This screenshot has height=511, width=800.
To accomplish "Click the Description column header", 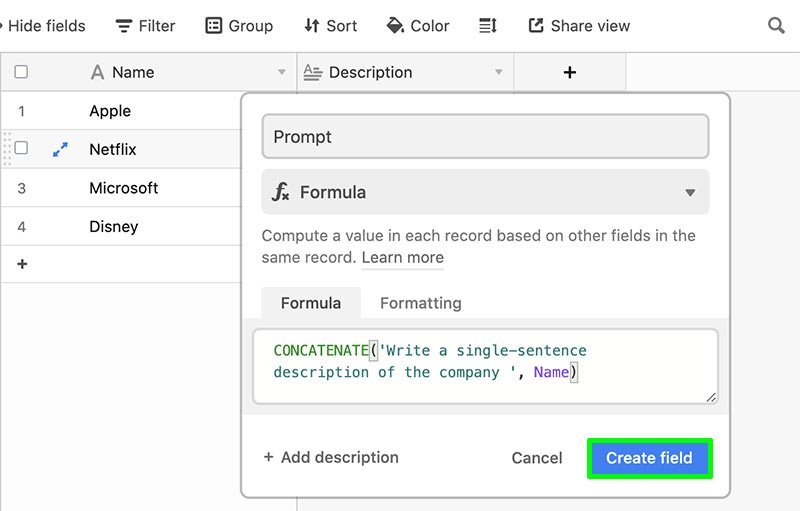I will click(x=406, y=72).
